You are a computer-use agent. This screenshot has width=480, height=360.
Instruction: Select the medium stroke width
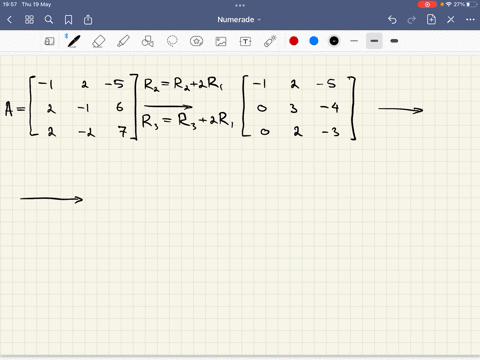coord(374,41)
